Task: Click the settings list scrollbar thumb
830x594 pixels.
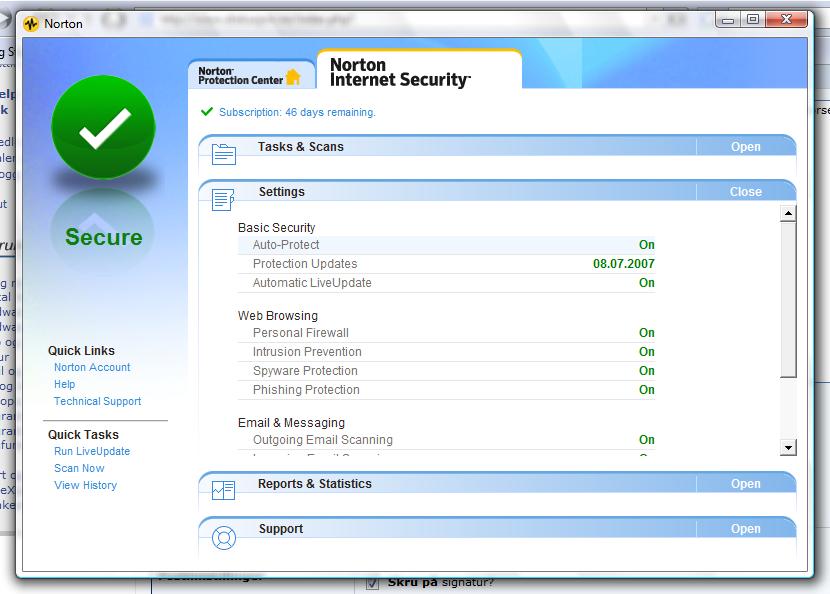Action: pos(788,300)
